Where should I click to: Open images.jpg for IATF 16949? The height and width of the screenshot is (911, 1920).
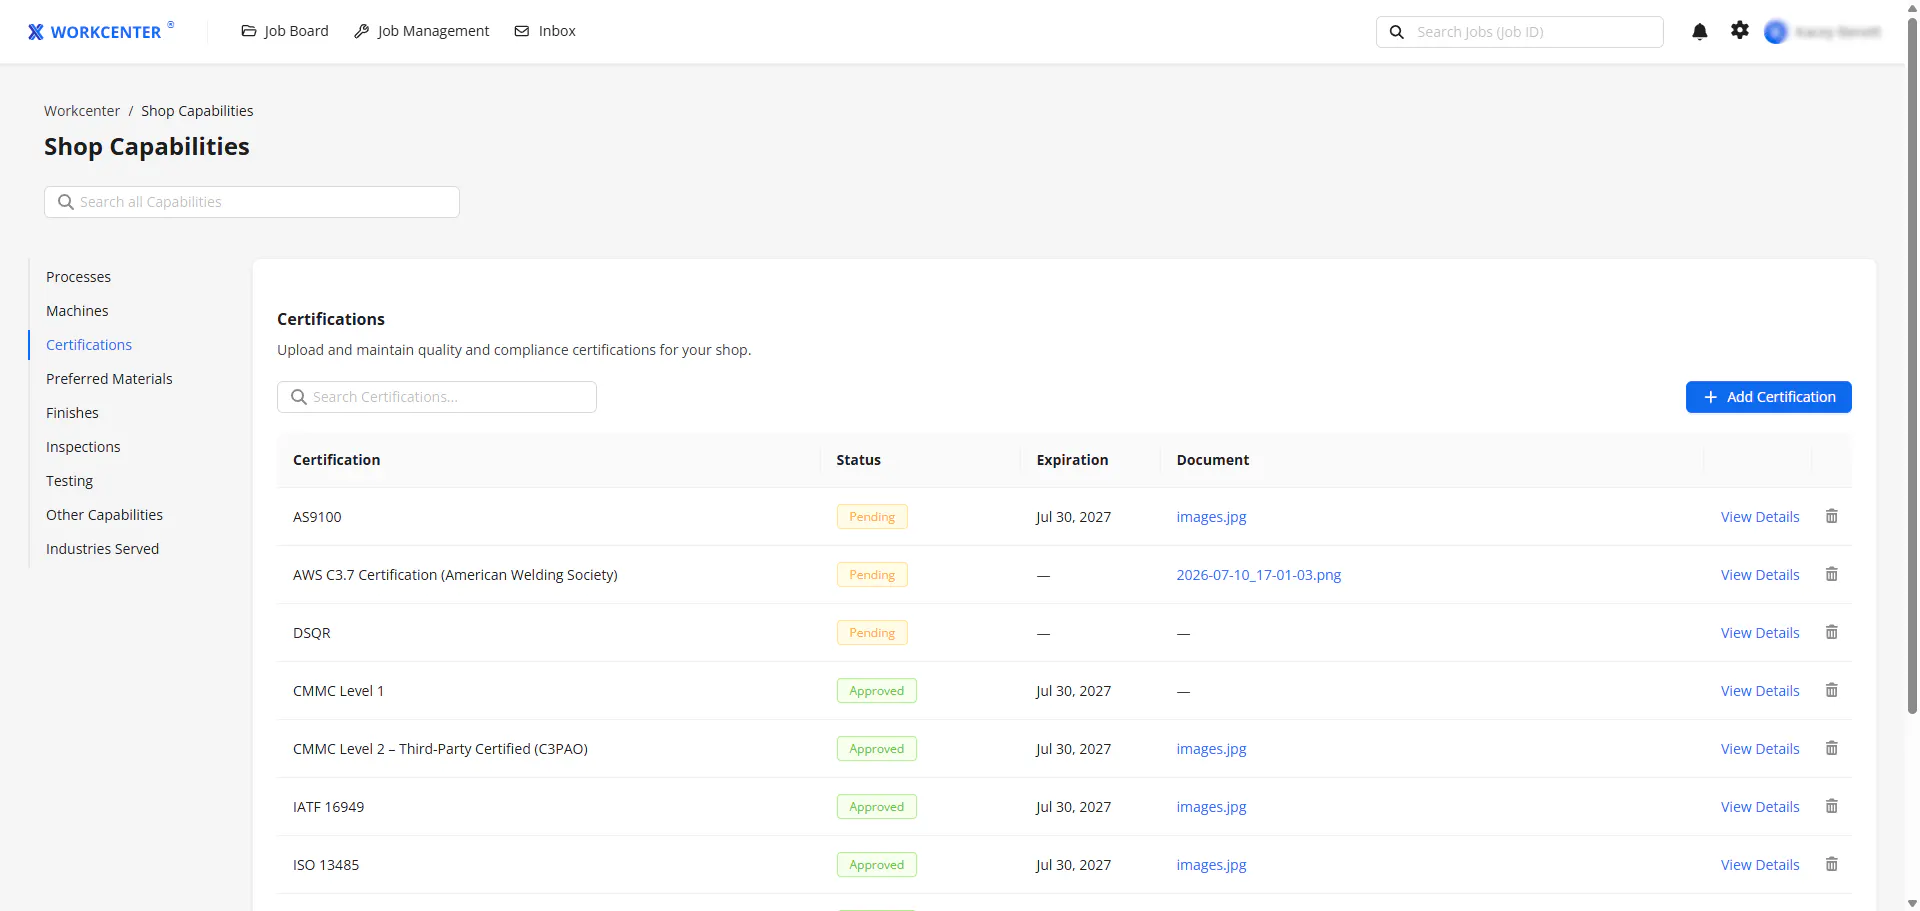1211,807
